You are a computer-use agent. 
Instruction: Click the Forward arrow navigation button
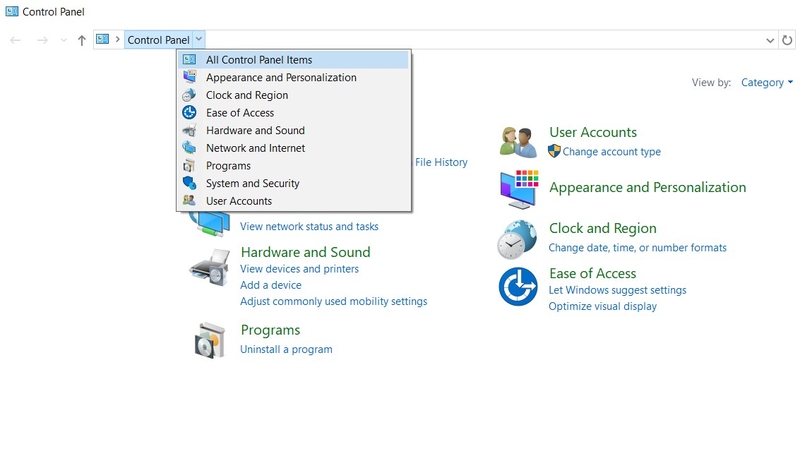[x=42, y=40]
